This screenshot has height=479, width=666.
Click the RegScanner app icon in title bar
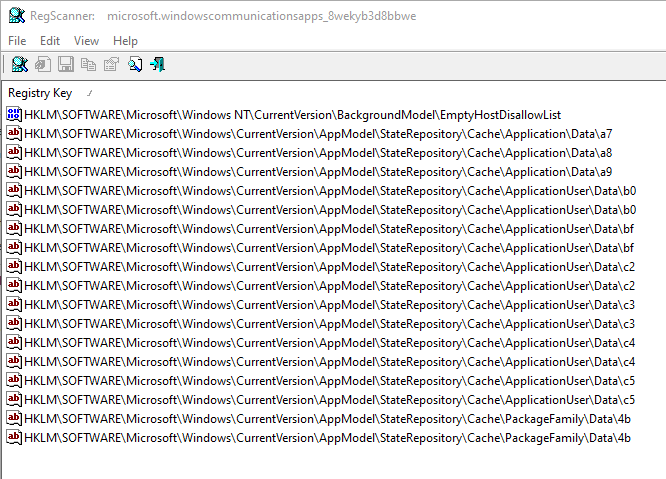[17, 16]
